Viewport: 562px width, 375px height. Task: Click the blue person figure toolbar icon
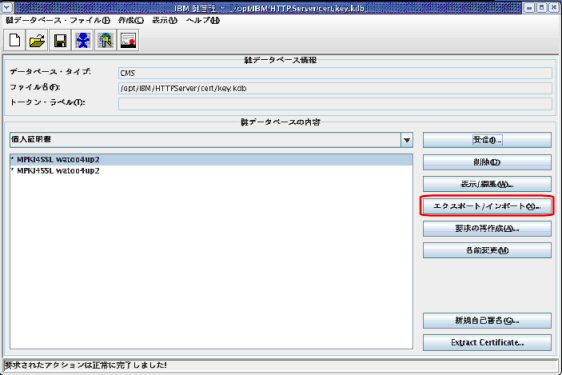point(82,40)
